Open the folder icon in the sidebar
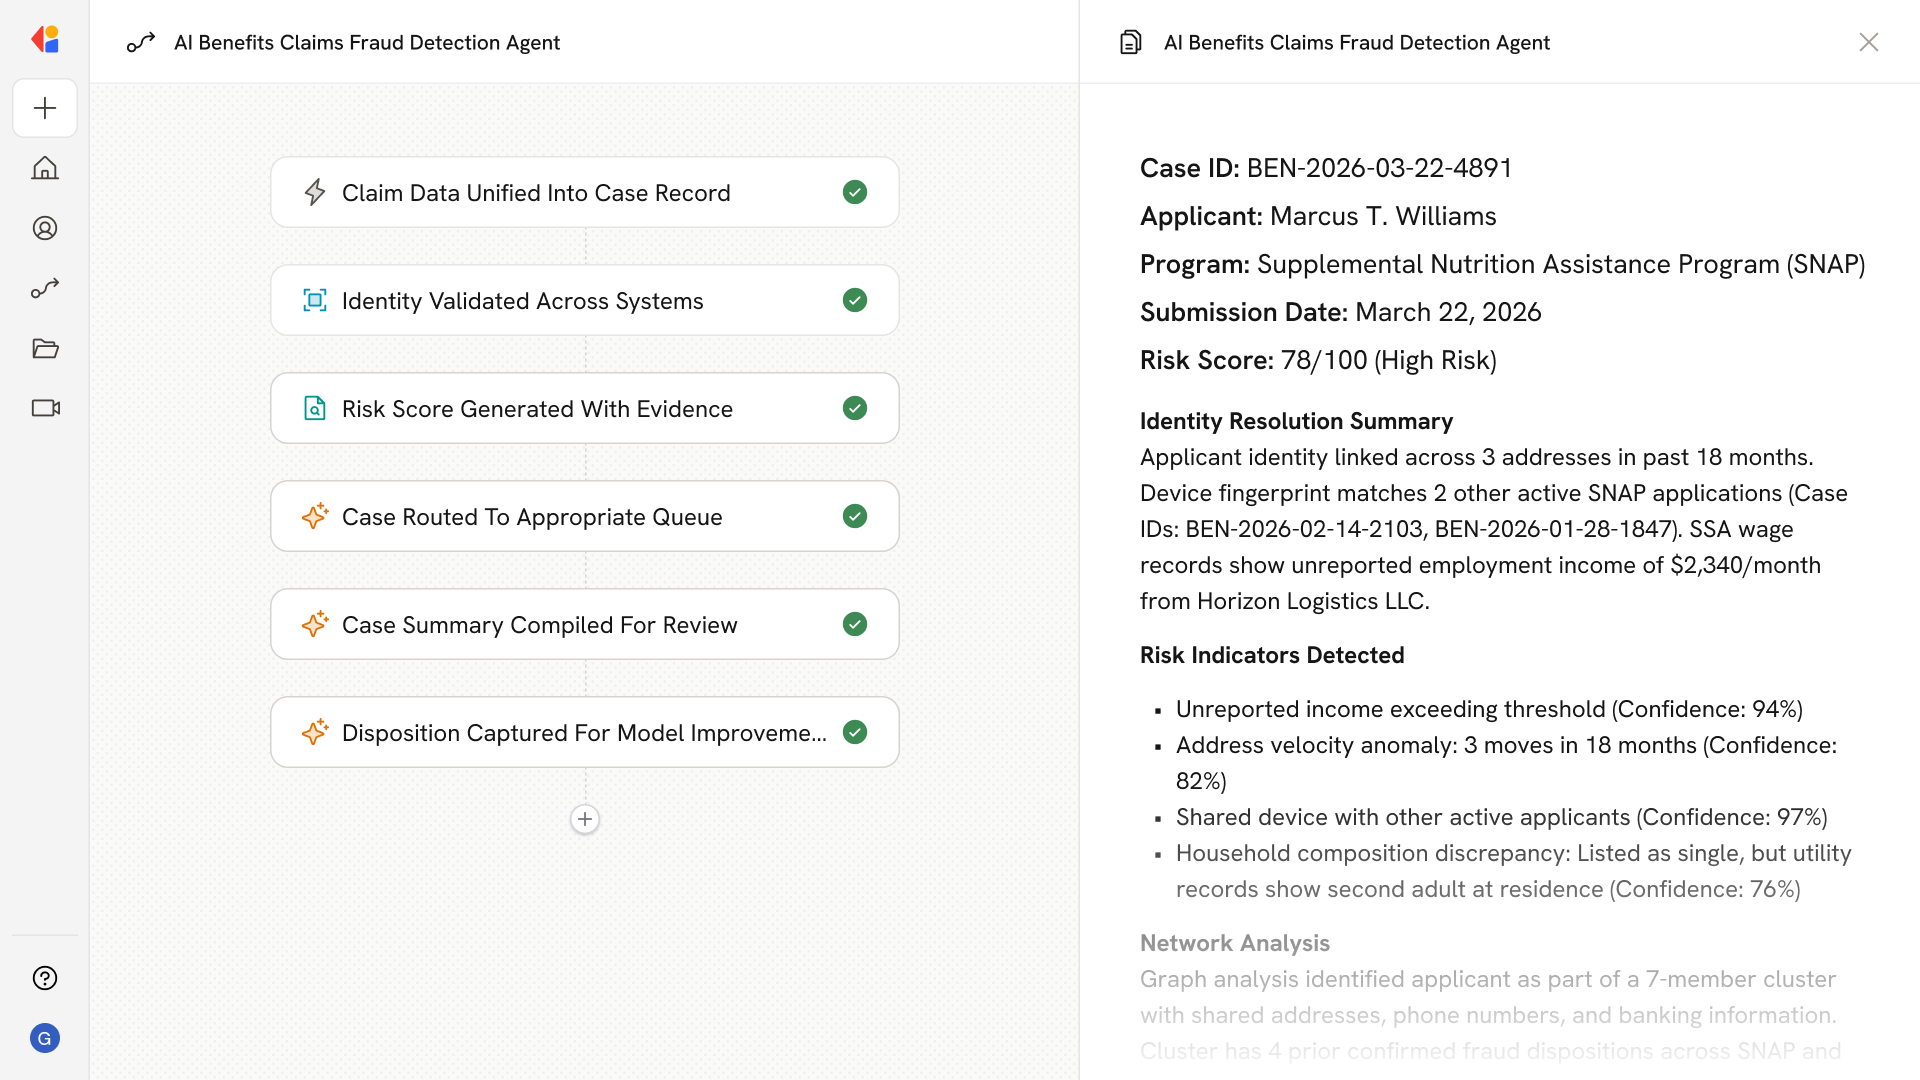1920x1080 pixels. tap(45, 348)
